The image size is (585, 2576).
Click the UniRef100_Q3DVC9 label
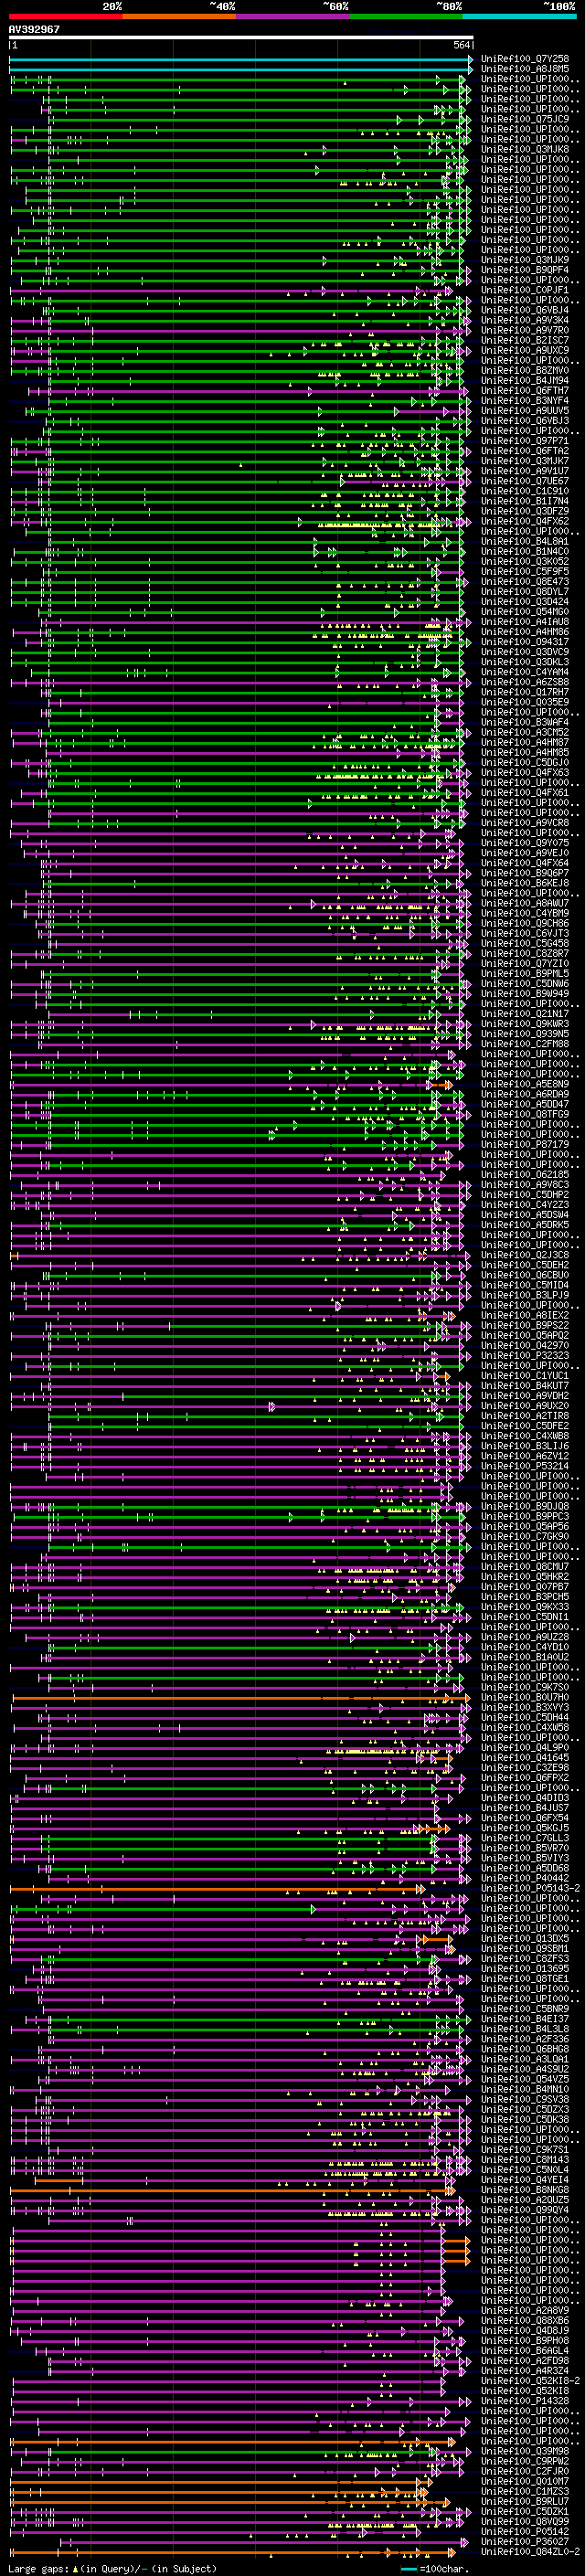pos(525,652)
